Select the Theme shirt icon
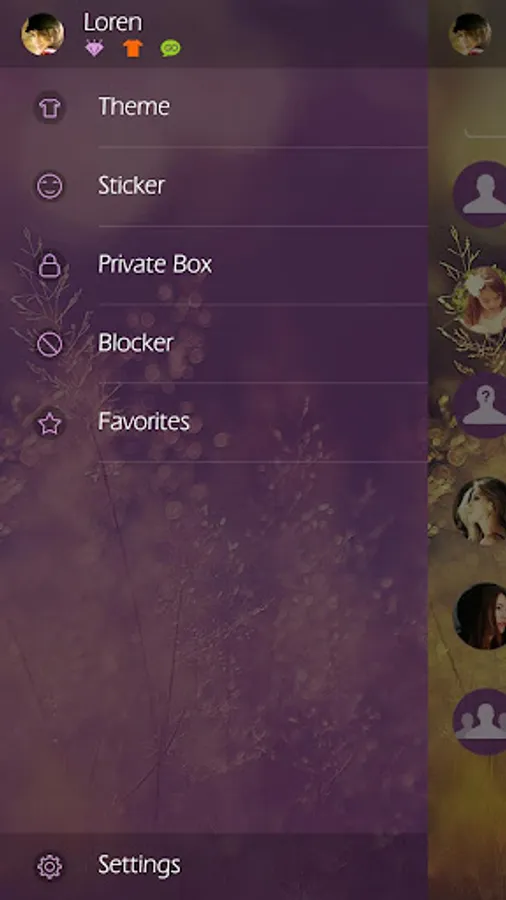506x900 pixels. click(x=49, y=107)
